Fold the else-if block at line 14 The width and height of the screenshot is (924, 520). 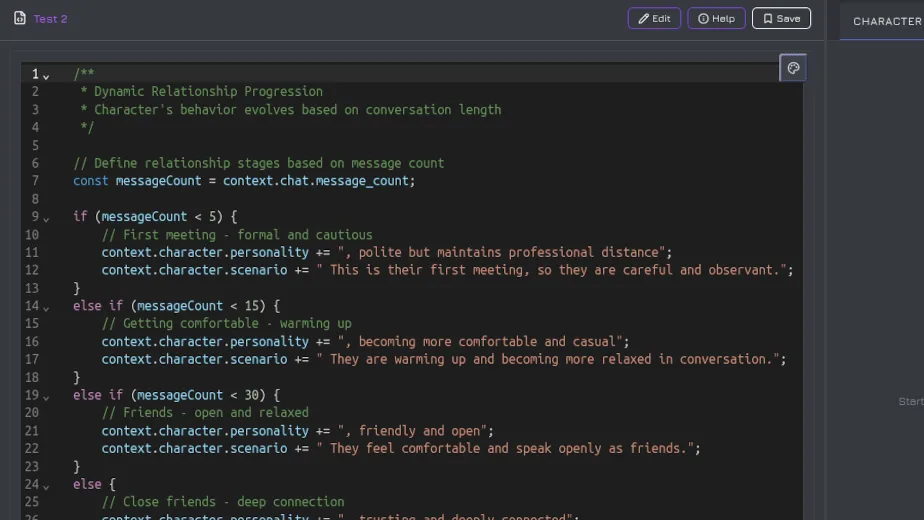pos(46,308)
